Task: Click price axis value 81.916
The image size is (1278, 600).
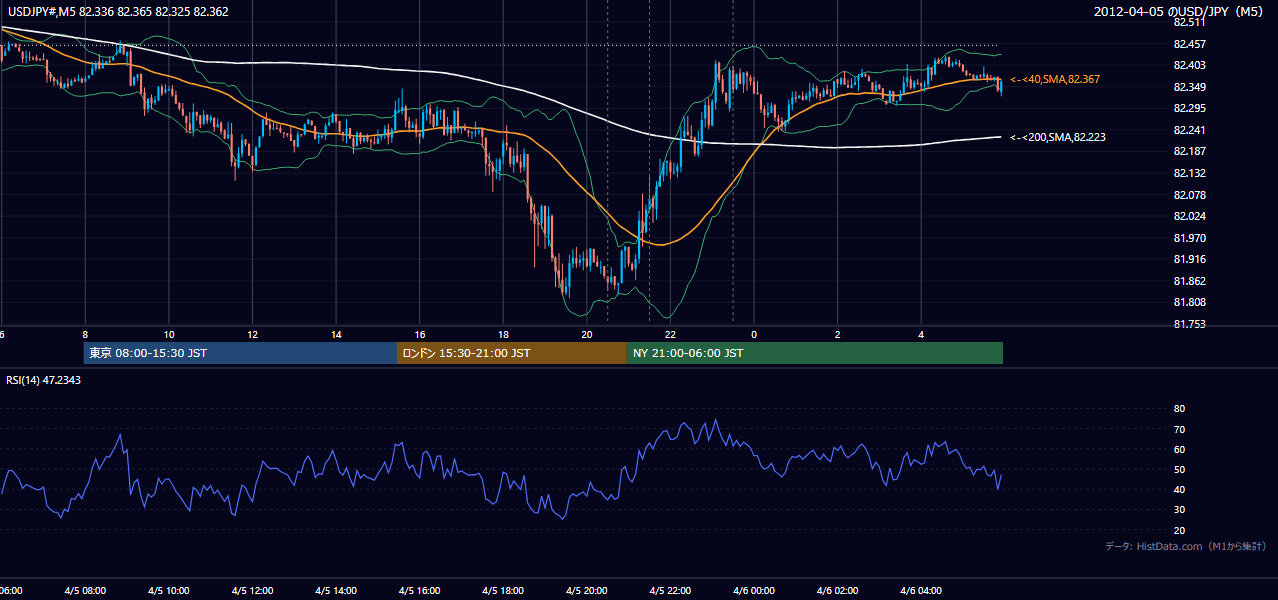Action: point(1190,259)
